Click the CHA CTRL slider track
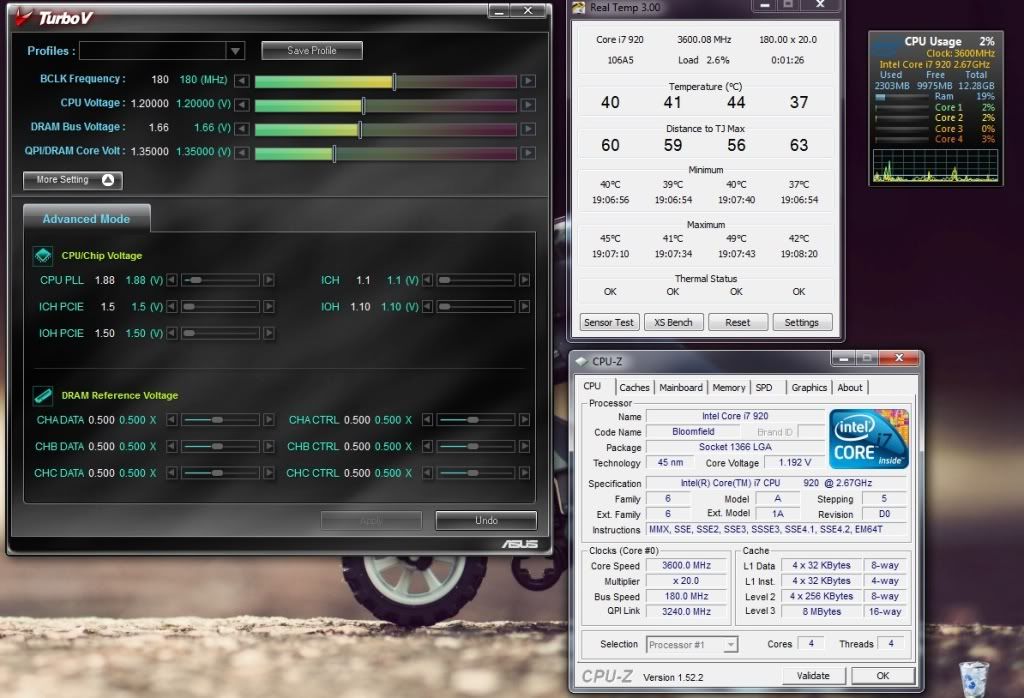 tap(475, 420)
